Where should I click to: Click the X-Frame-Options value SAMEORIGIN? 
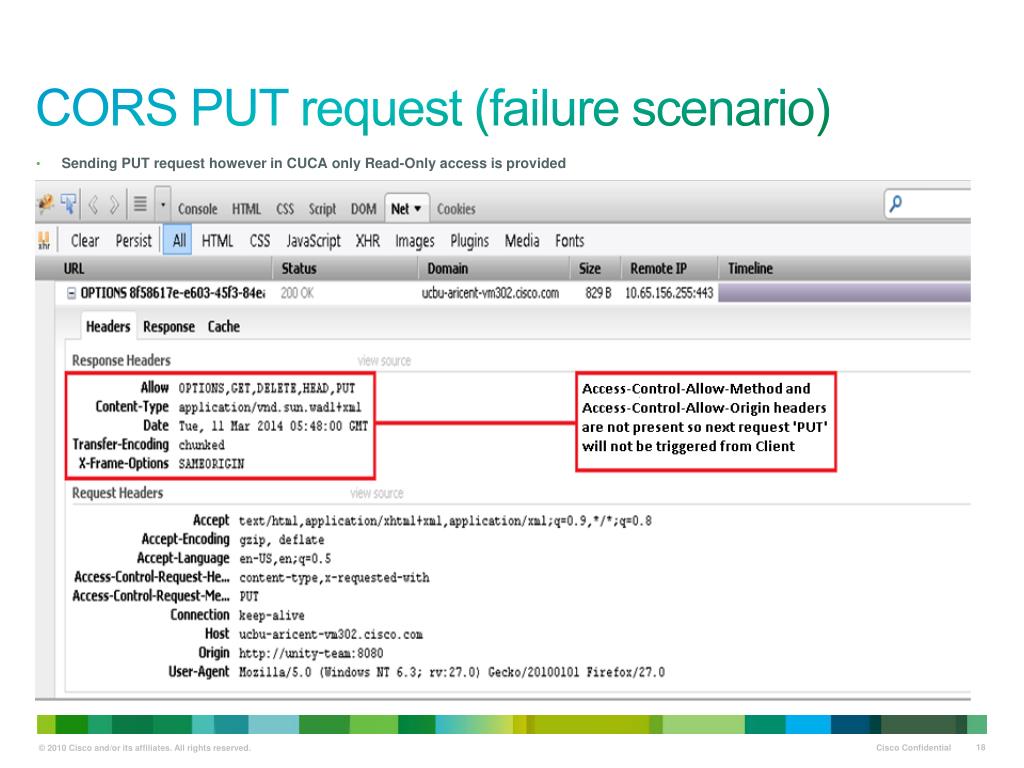point(211,464)
